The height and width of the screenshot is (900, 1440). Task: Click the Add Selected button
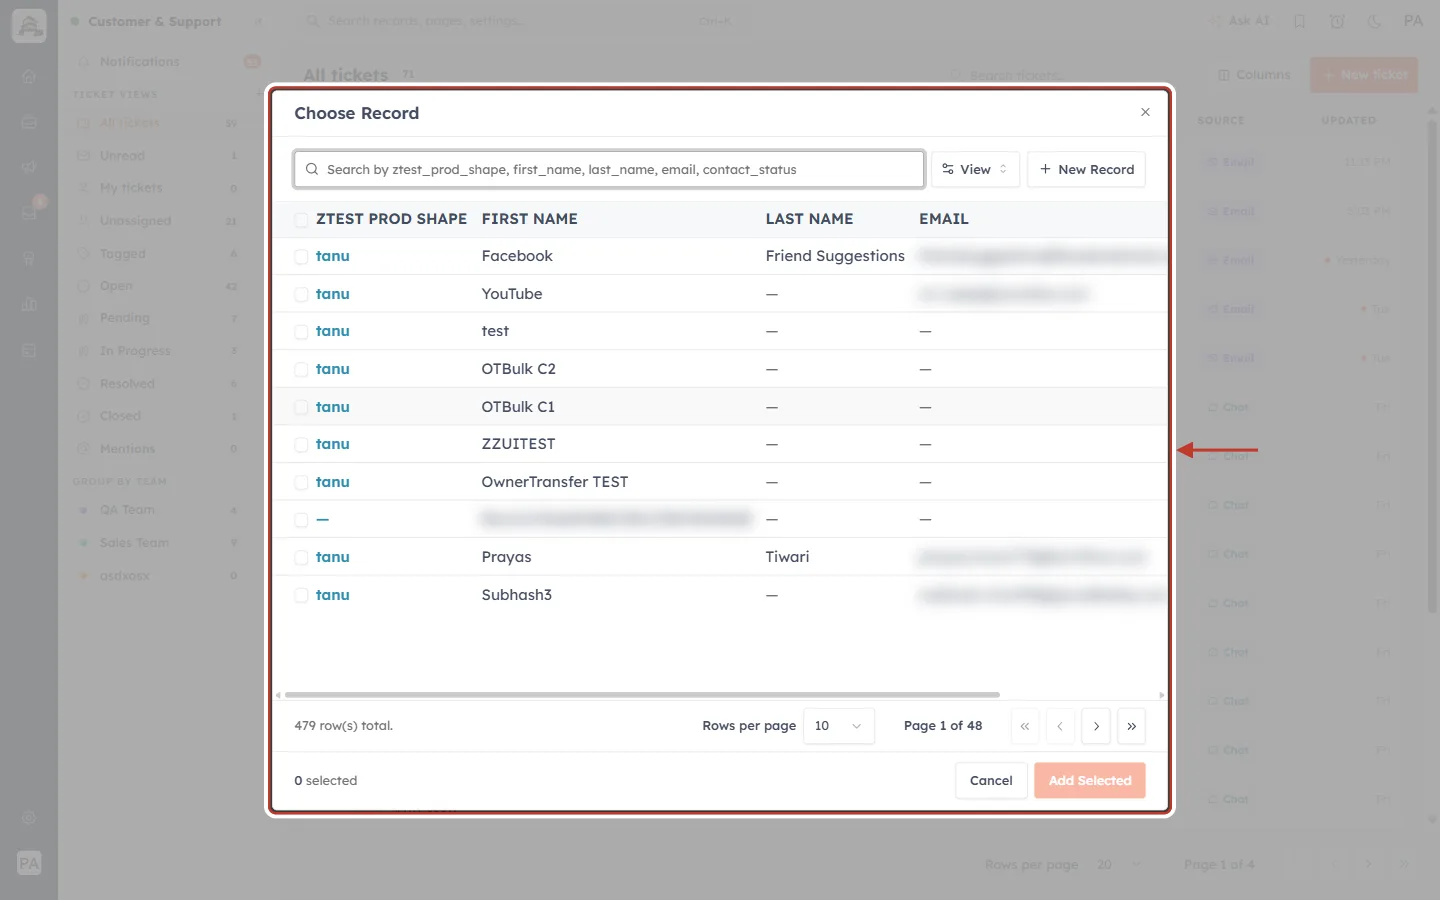click(1090, 780)
